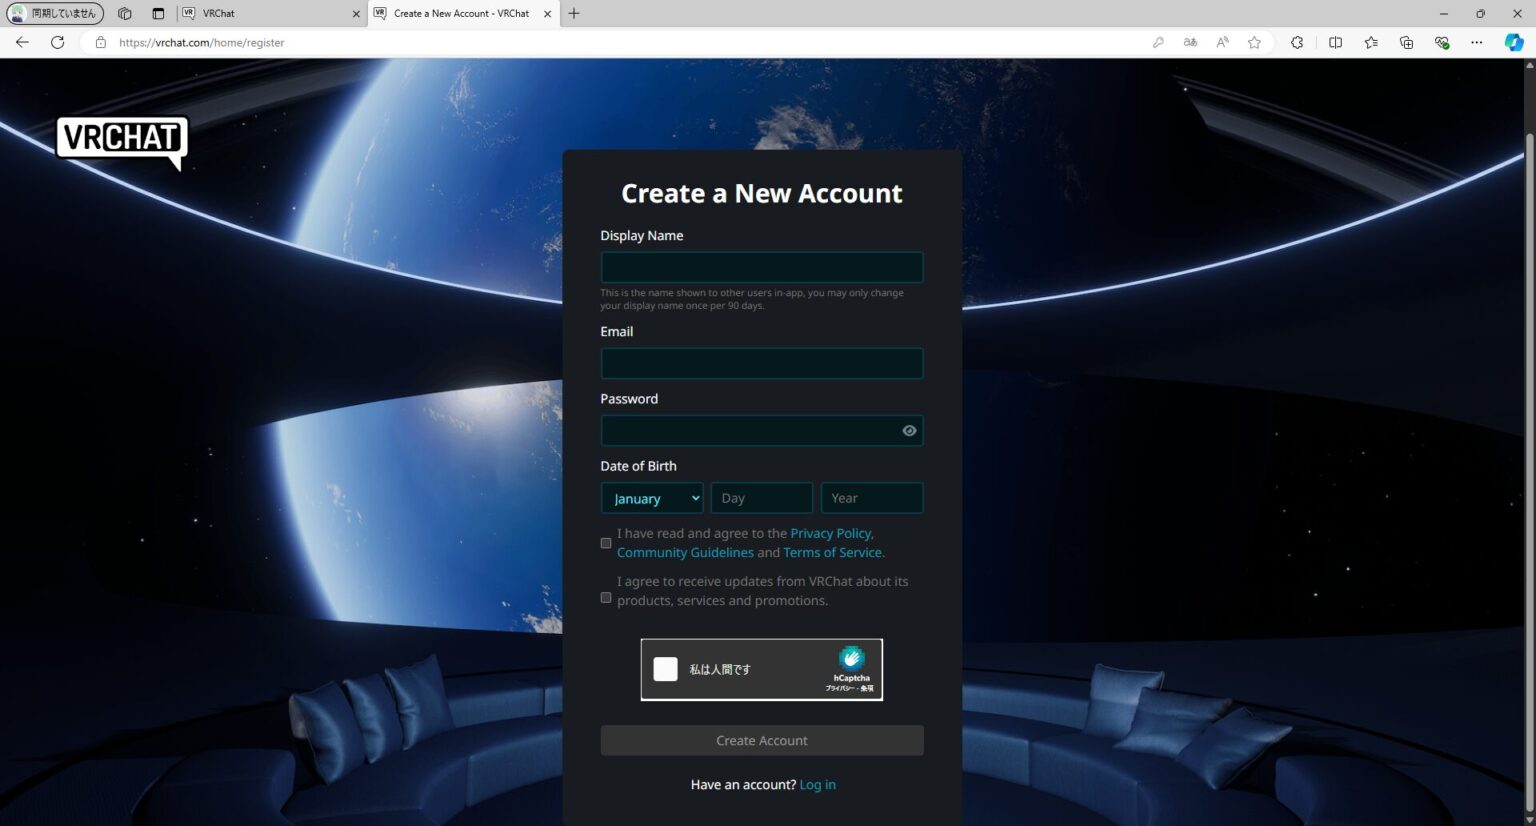Open the birth month January dropdown
1536x826 pixels.
pos(652,498)
